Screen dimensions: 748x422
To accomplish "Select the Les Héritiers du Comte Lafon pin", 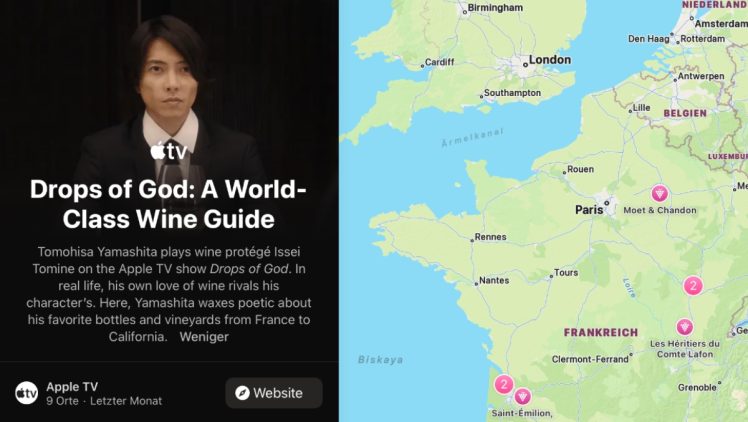I will click(685, 327).
